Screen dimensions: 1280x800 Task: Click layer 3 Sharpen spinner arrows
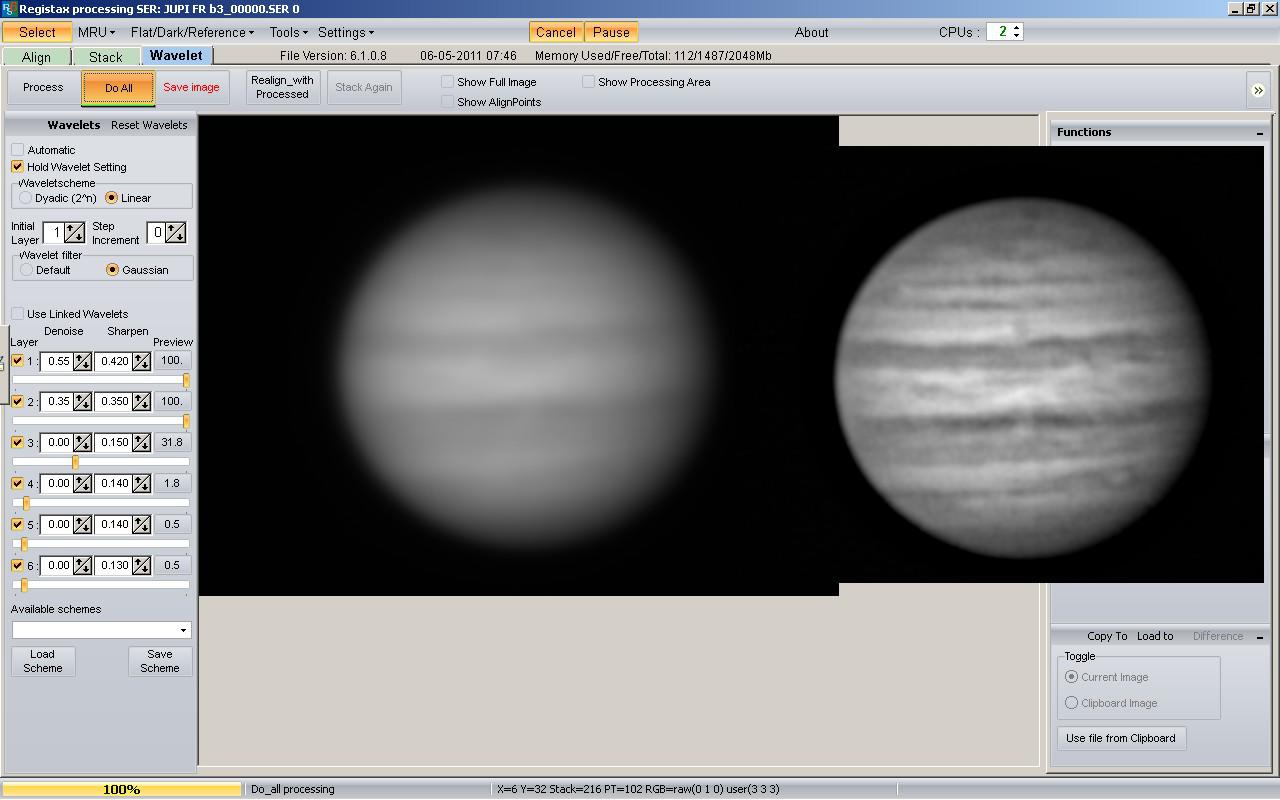[142, 443]
